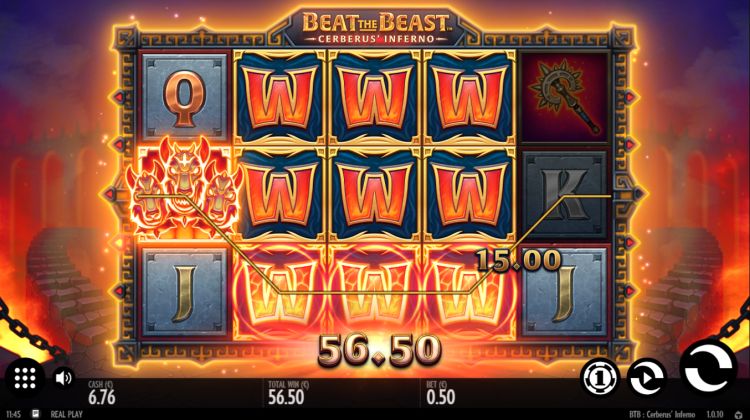Click the J symbol on fifth reel
Image resolution: width=750 pixels, height=420 pixels.
point(564,292)
